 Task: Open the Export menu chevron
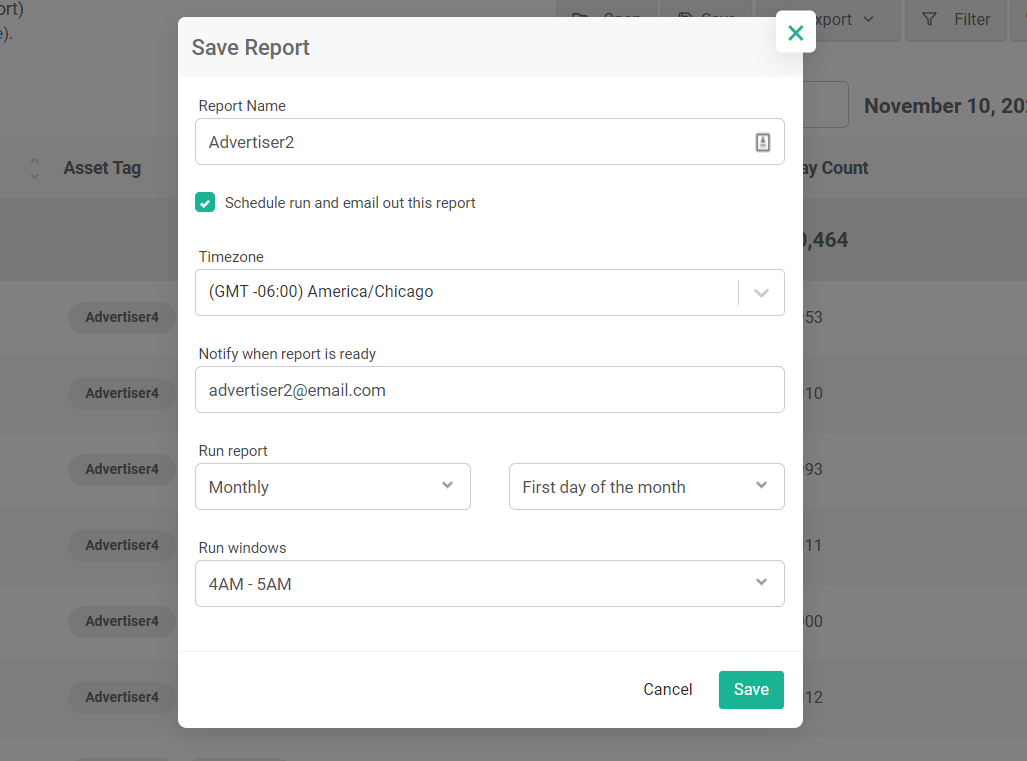(868, 20)
